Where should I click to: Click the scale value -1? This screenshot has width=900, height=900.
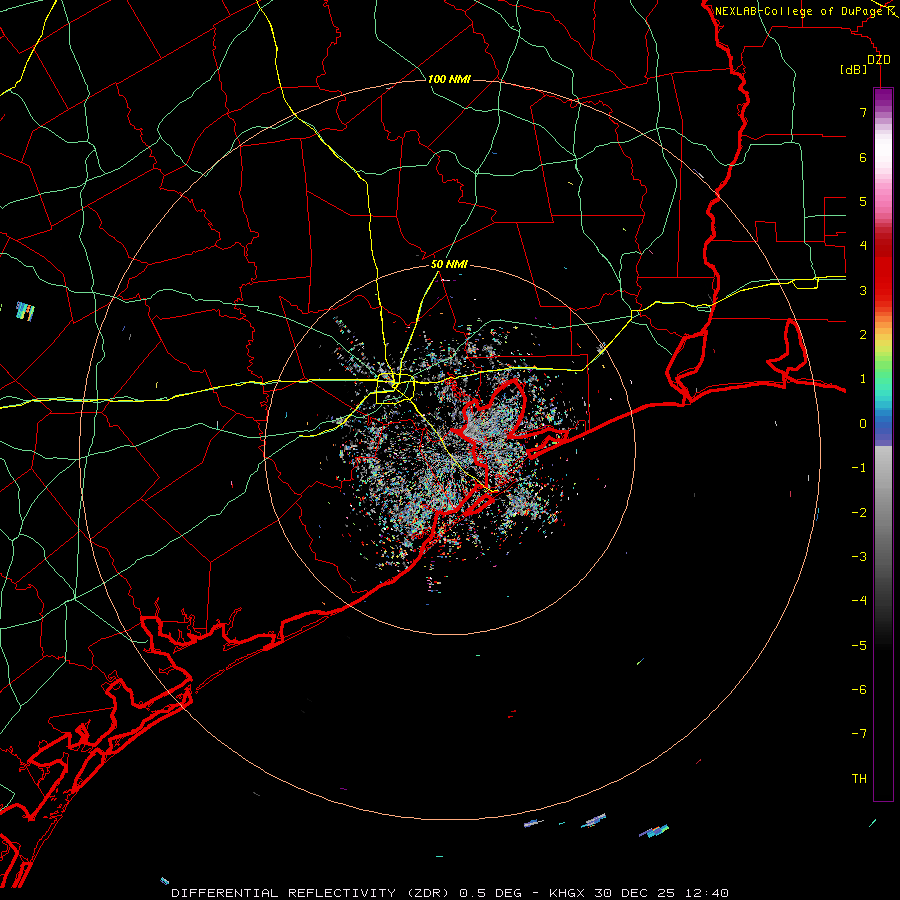click(x=859, y=468)
